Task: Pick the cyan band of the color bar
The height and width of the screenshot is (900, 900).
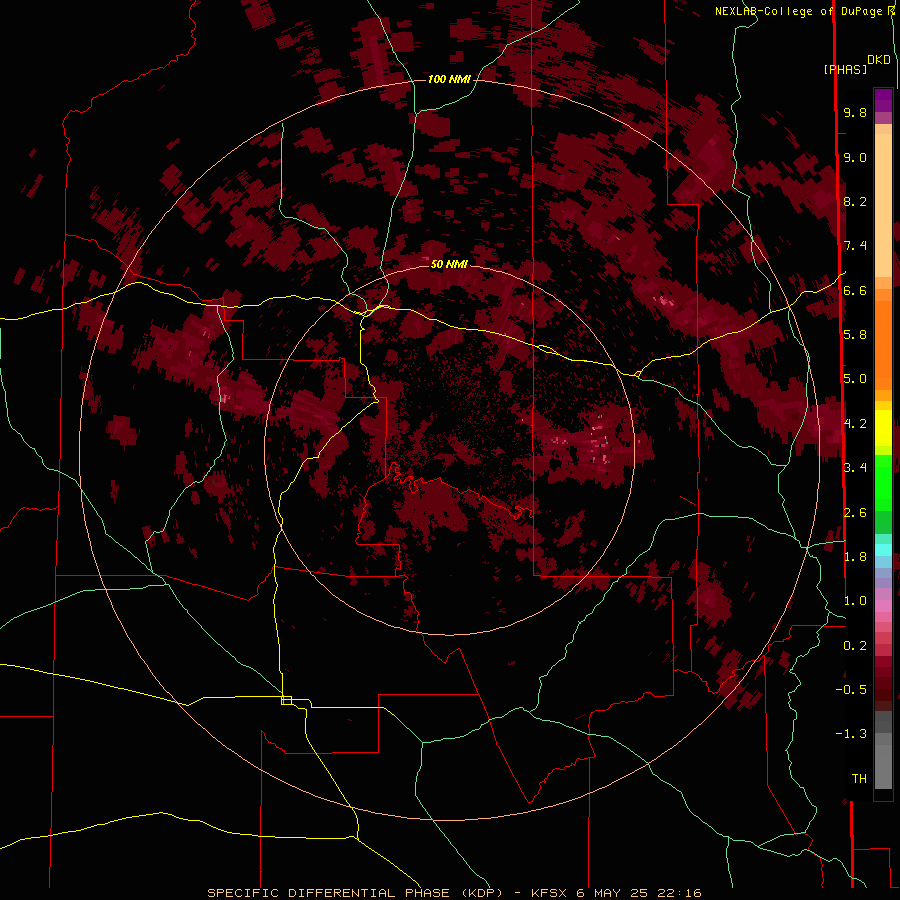Action: [x=883, y=550]
